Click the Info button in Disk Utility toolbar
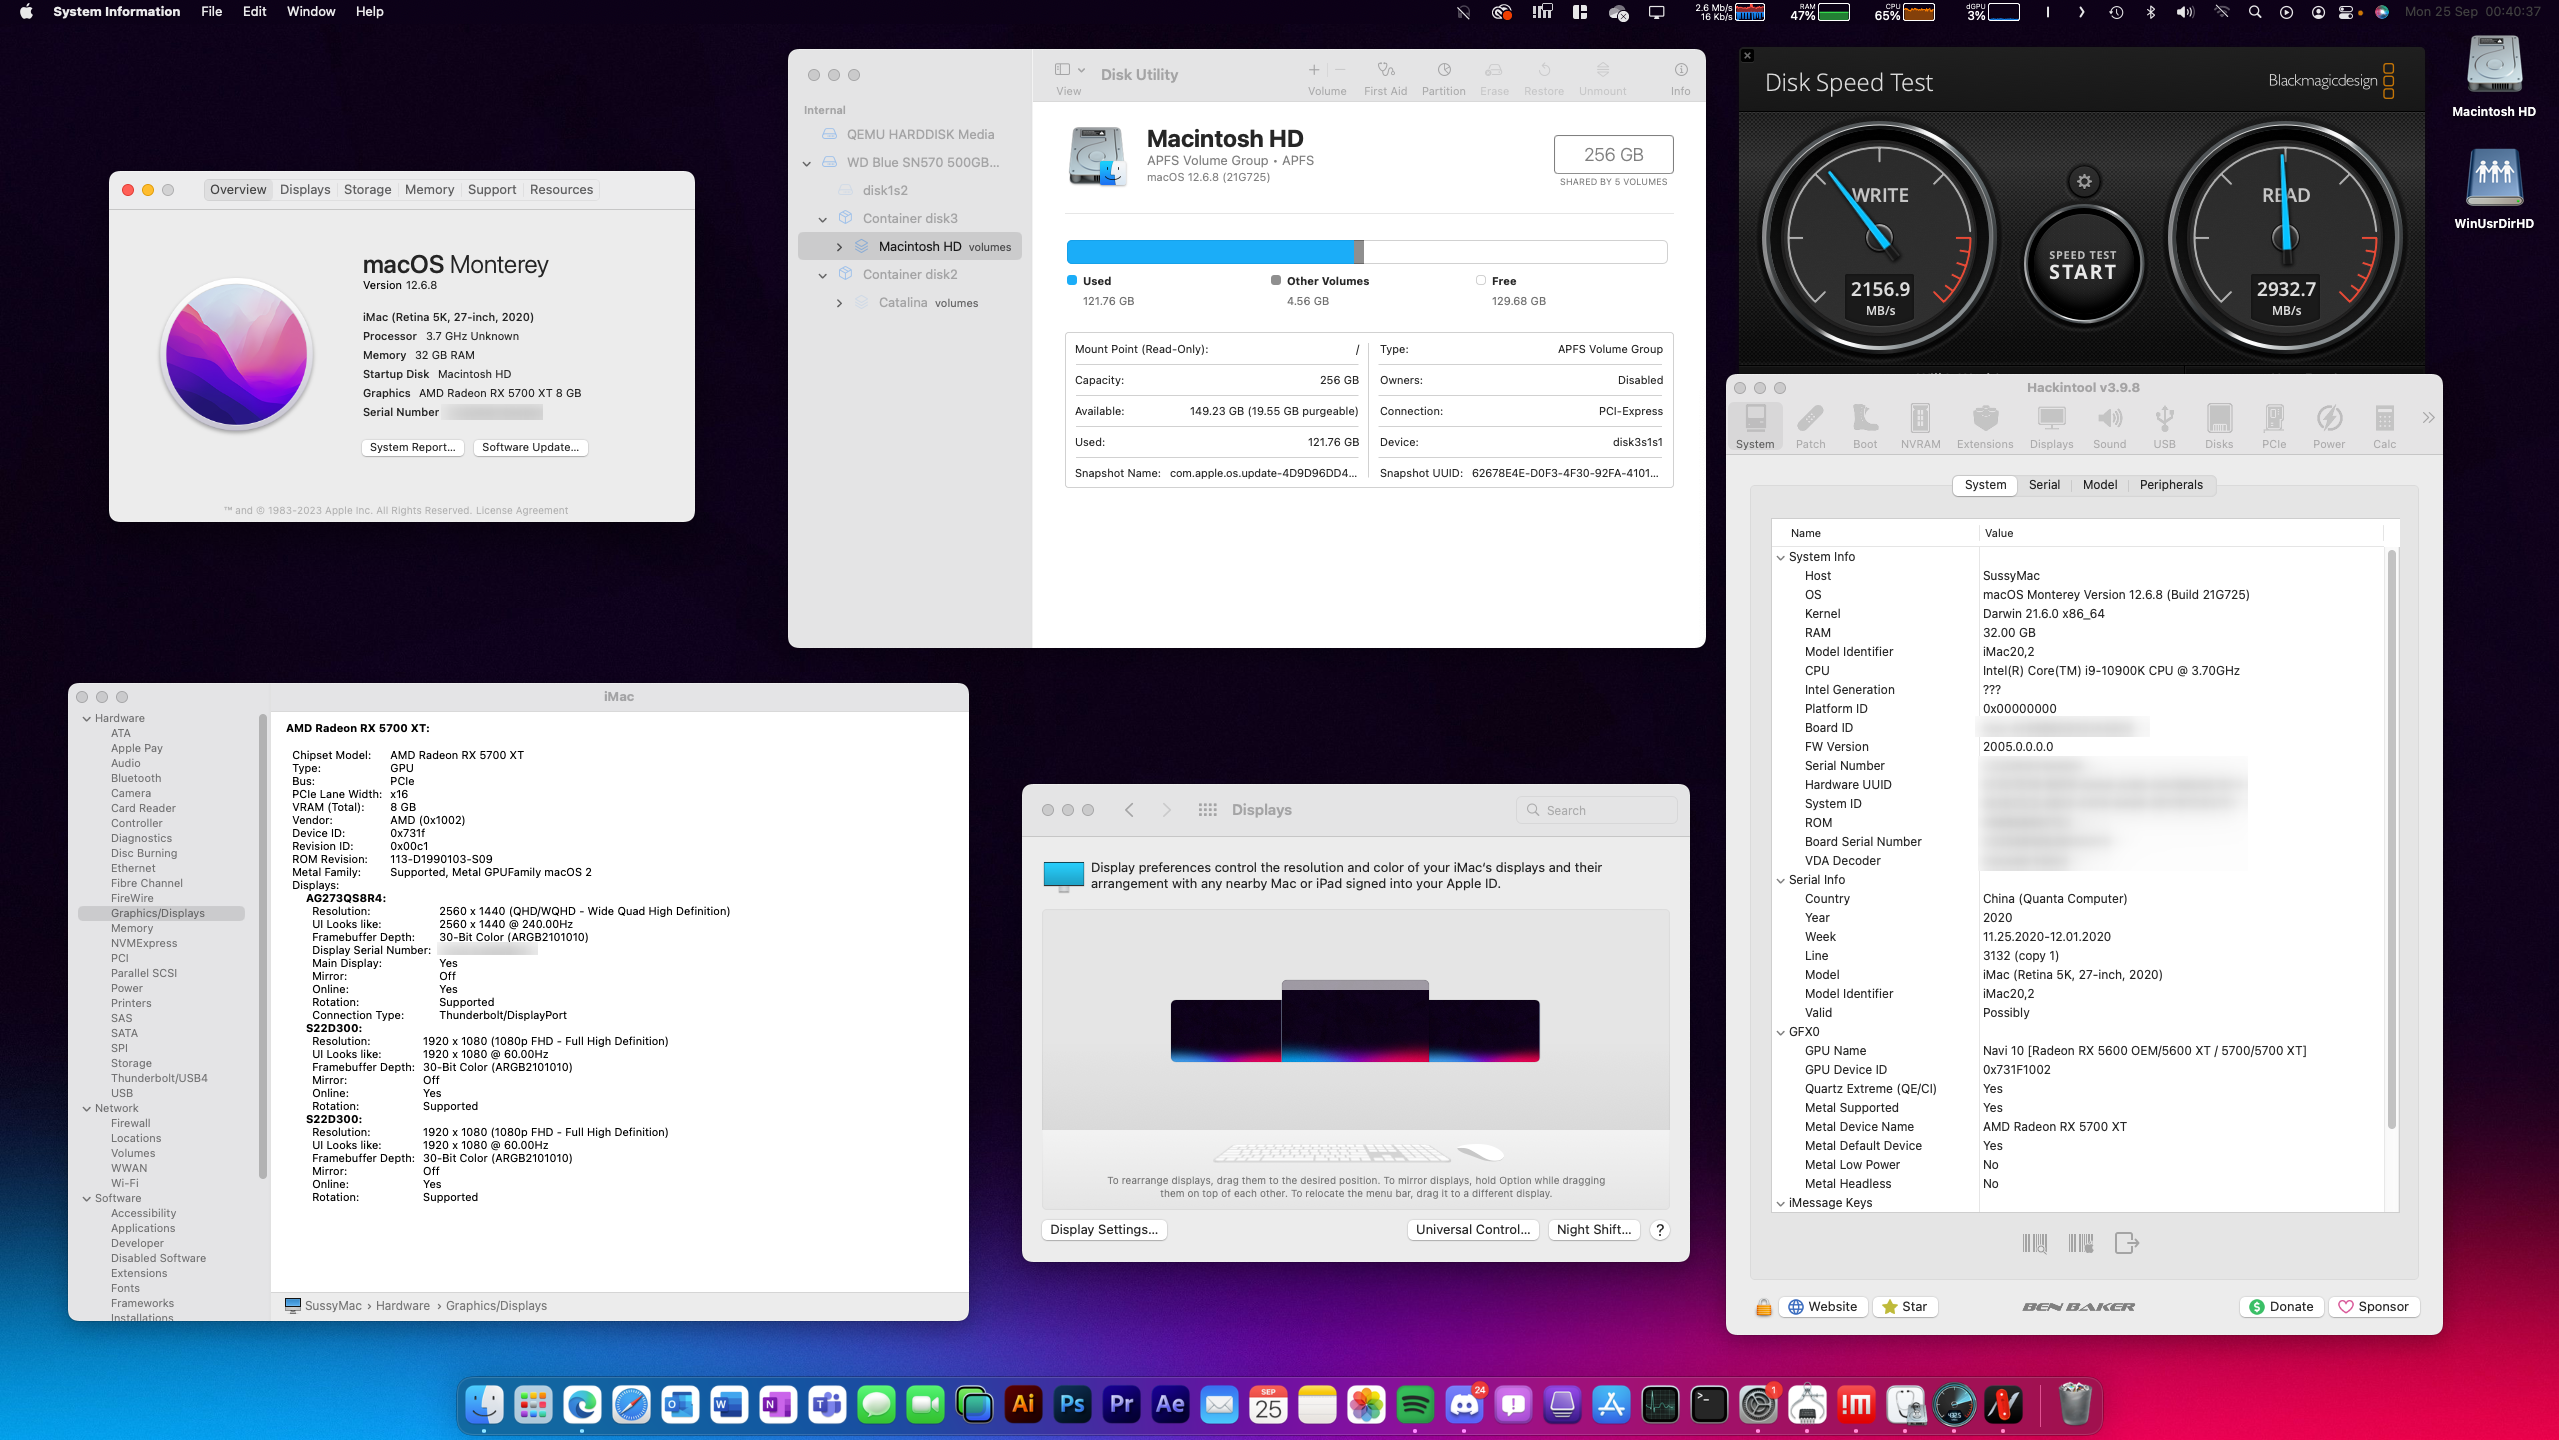Screen dimensions: 2559x1440 [1679, 75]
